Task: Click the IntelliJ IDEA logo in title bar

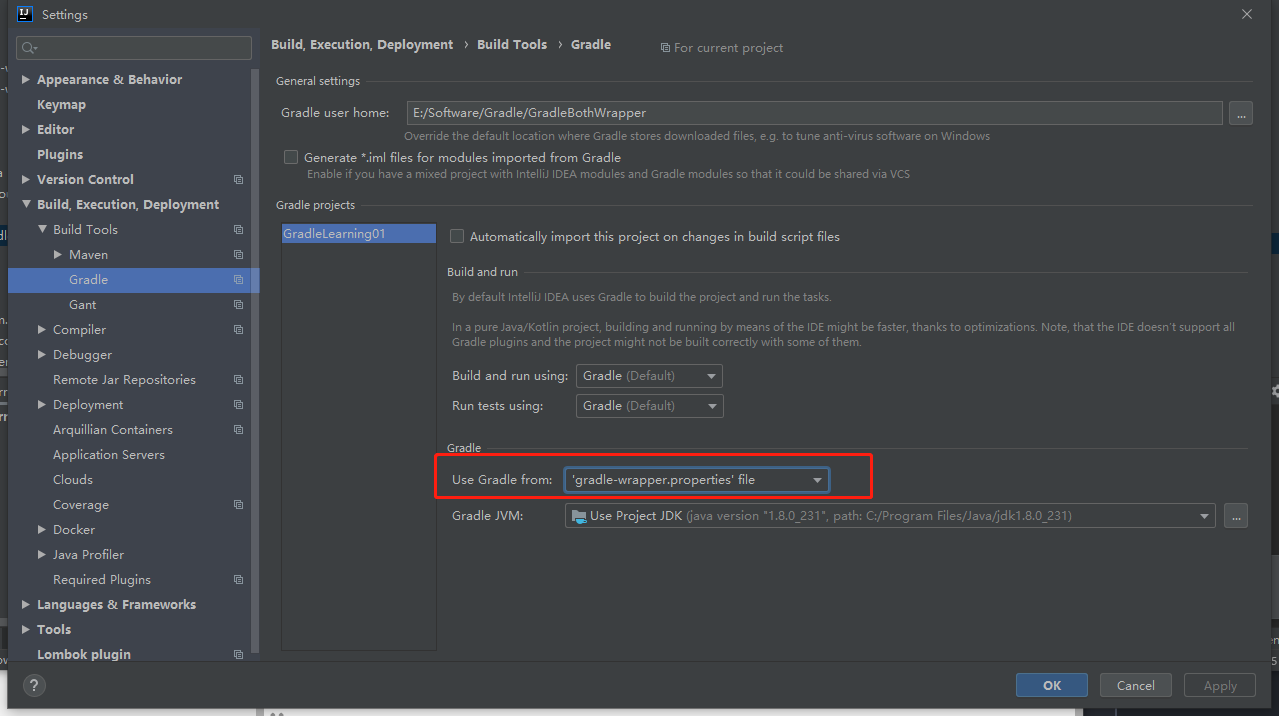Action: (25, 14)
